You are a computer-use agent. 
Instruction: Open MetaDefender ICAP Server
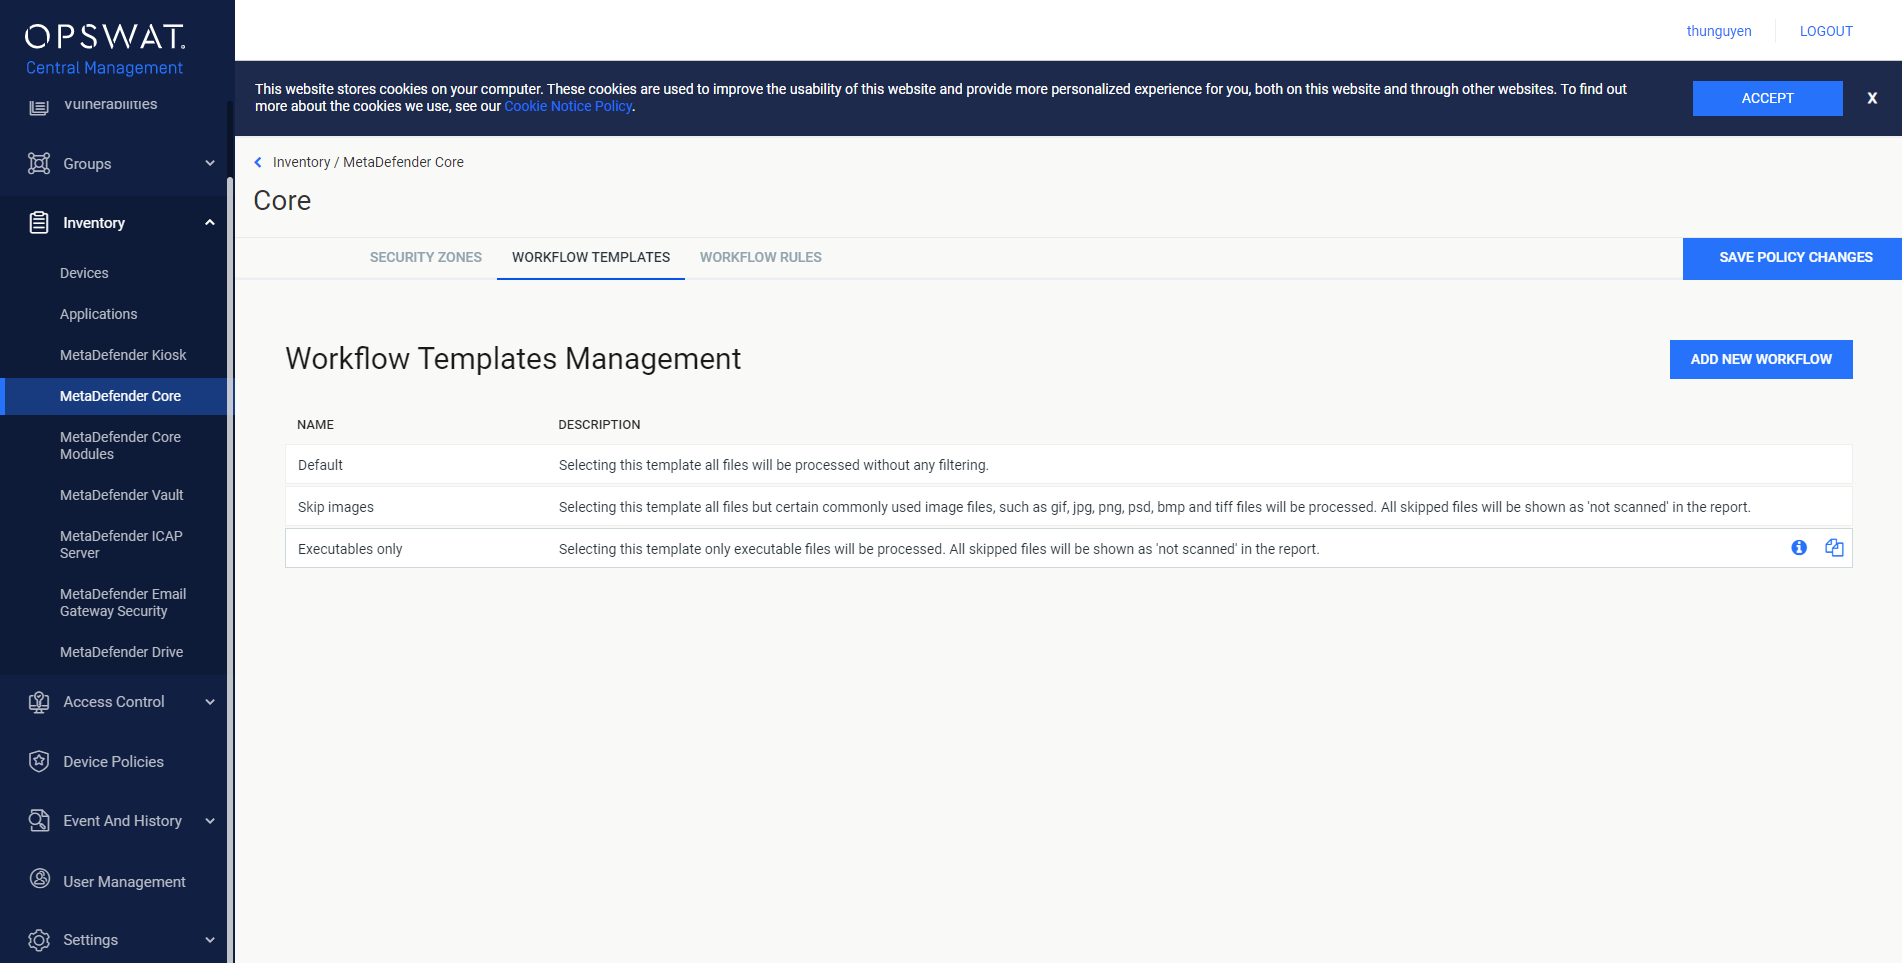click(121, 544)
